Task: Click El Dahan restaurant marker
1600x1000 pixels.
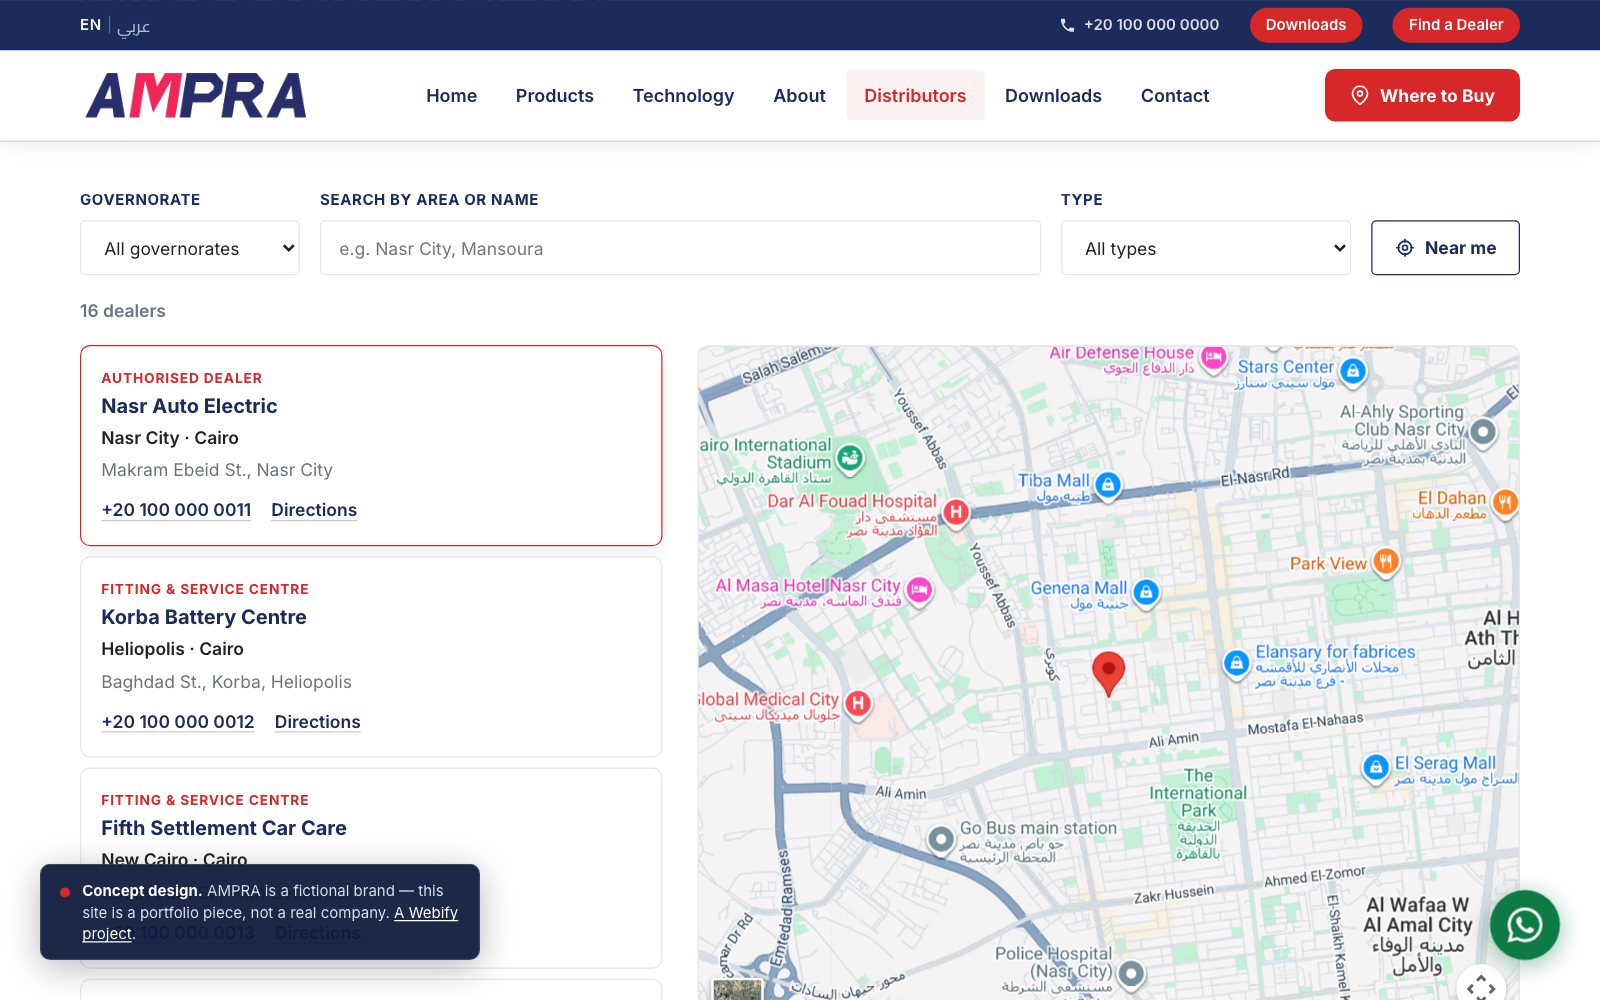Action: (x=1505, y=502)
